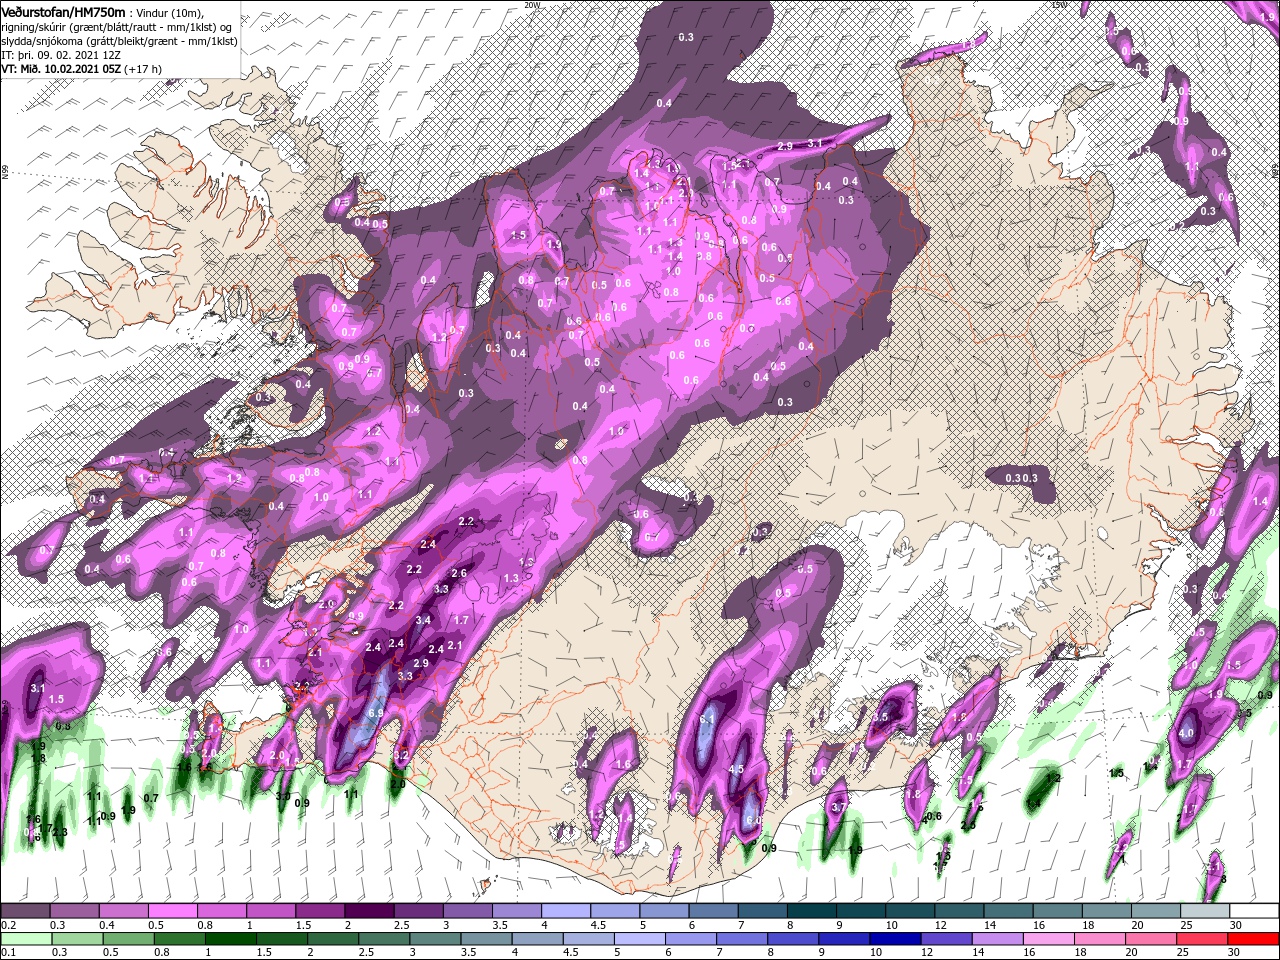
Task: Click the 6.1 precipitation value on the map
Action: [x=706, y=719]
